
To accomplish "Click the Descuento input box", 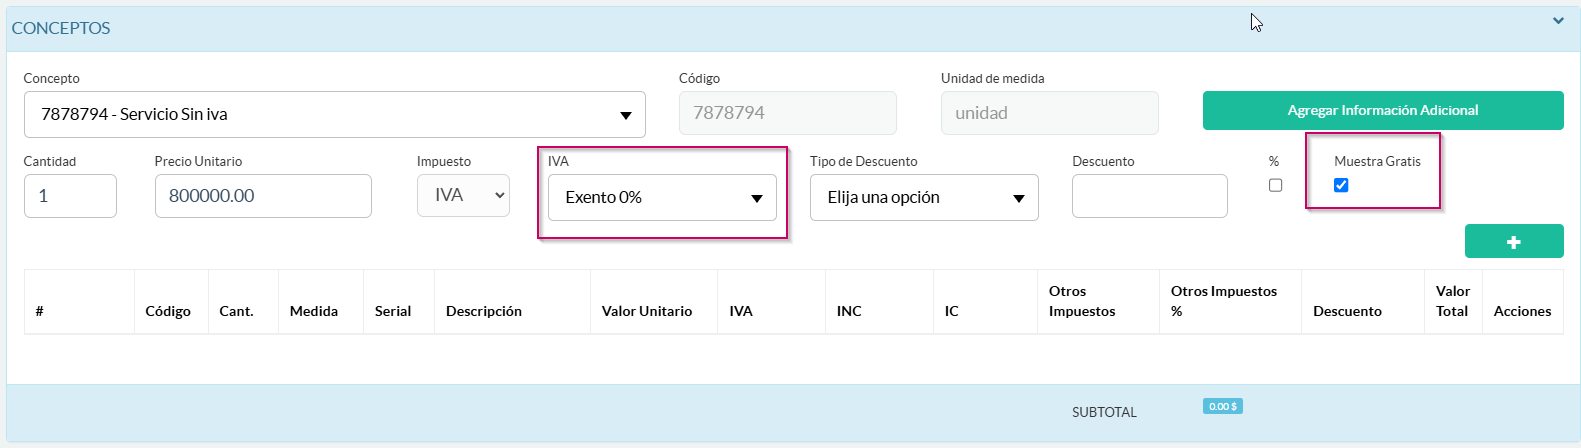I will click(x=1149, y=196).
